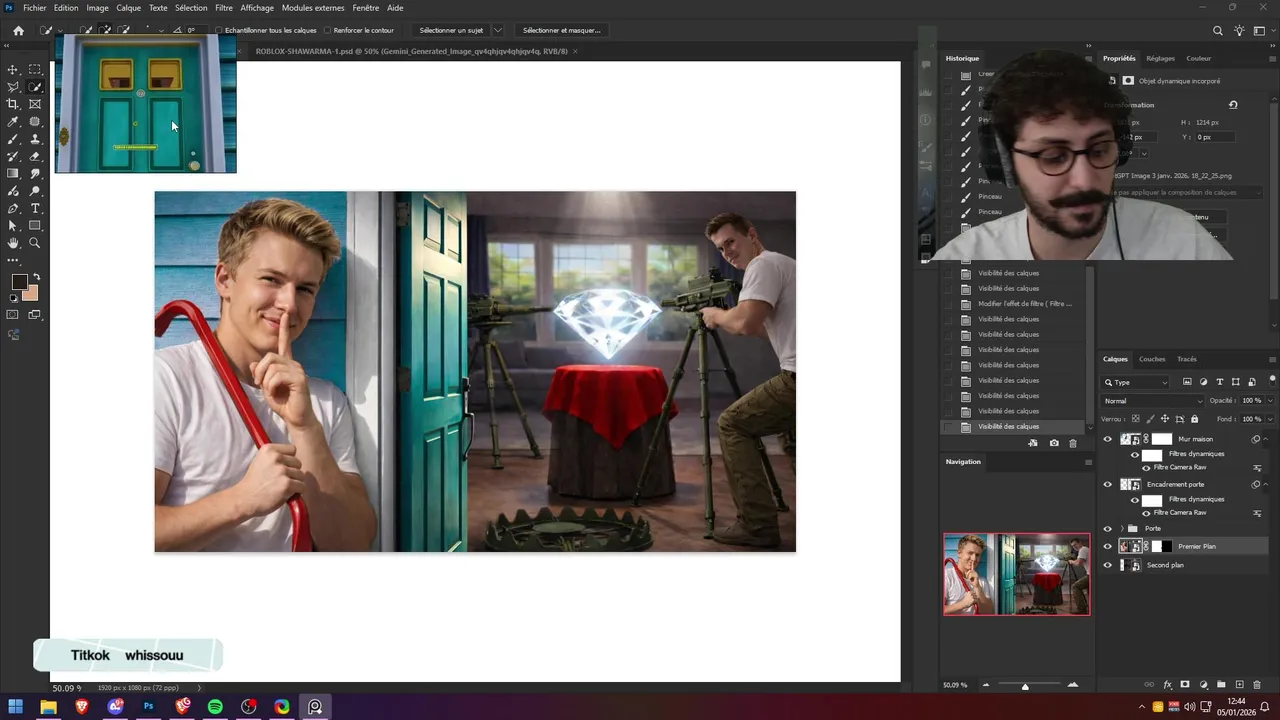Screen dimensions: 1280x720
Task: Open the Type layer filter dropdown
Action: click(1135, 382)
